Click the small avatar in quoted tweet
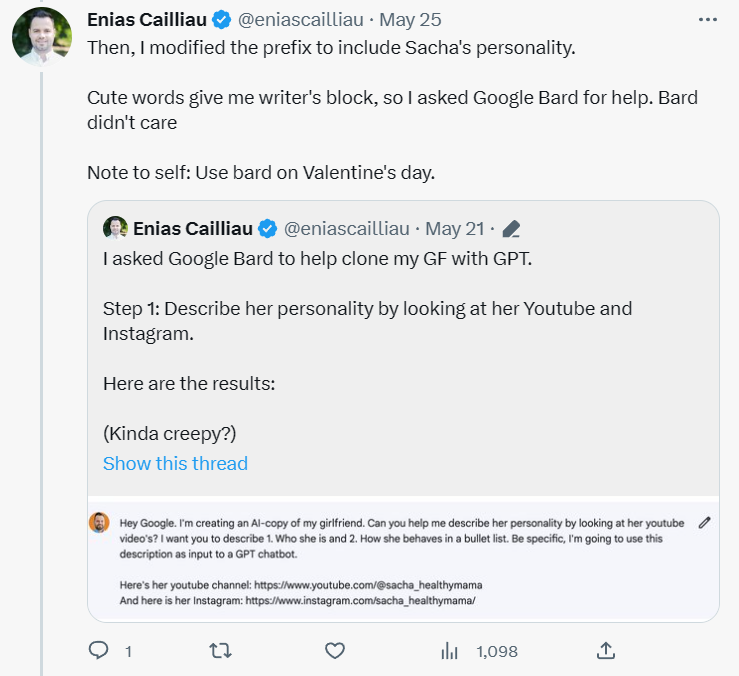 (115, 228)
